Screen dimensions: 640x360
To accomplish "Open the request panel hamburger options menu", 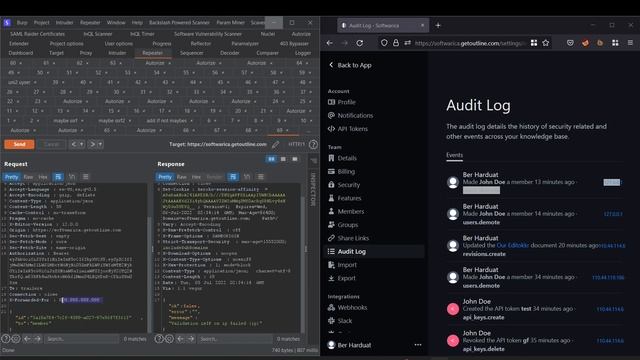I will [85, 177].
